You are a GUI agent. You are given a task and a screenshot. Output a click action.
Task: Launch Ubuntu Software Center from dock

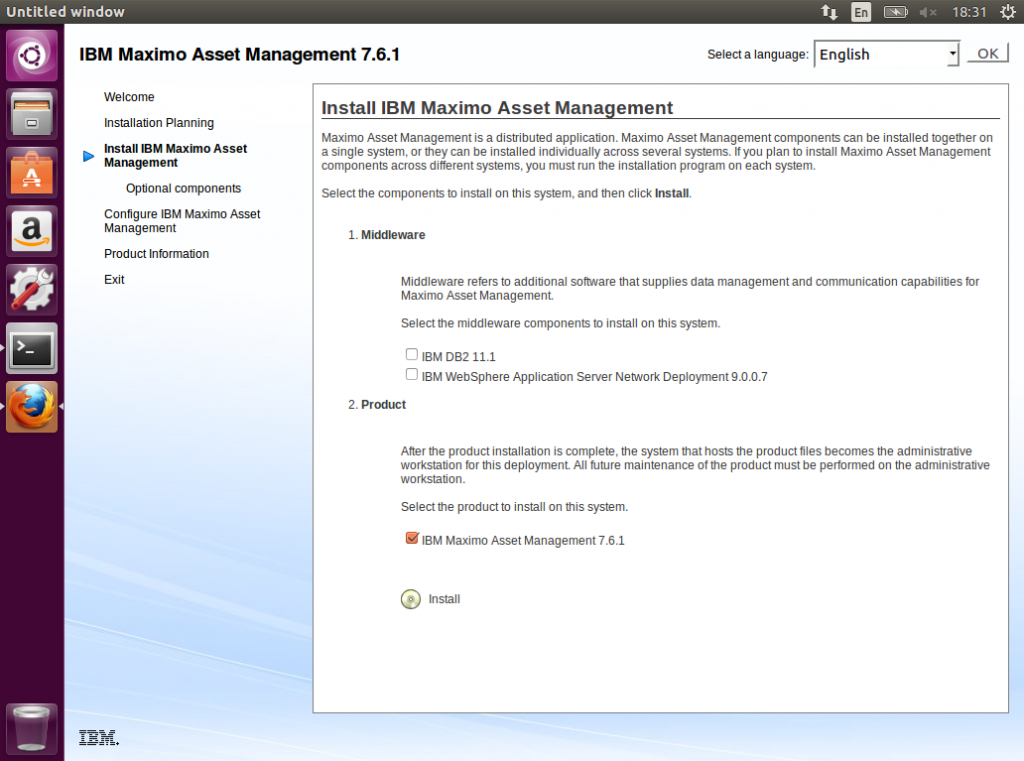click(31, 172)
